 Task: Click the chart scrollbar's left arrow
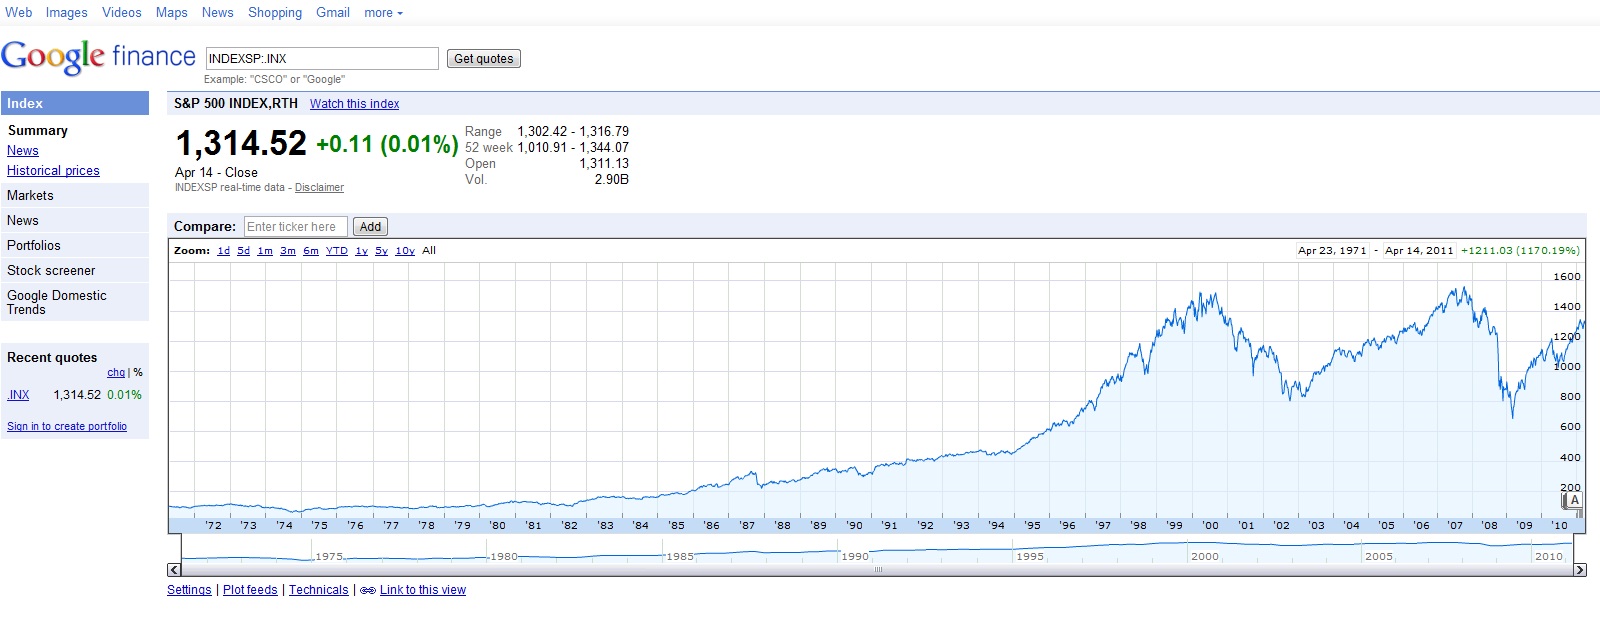173,570
